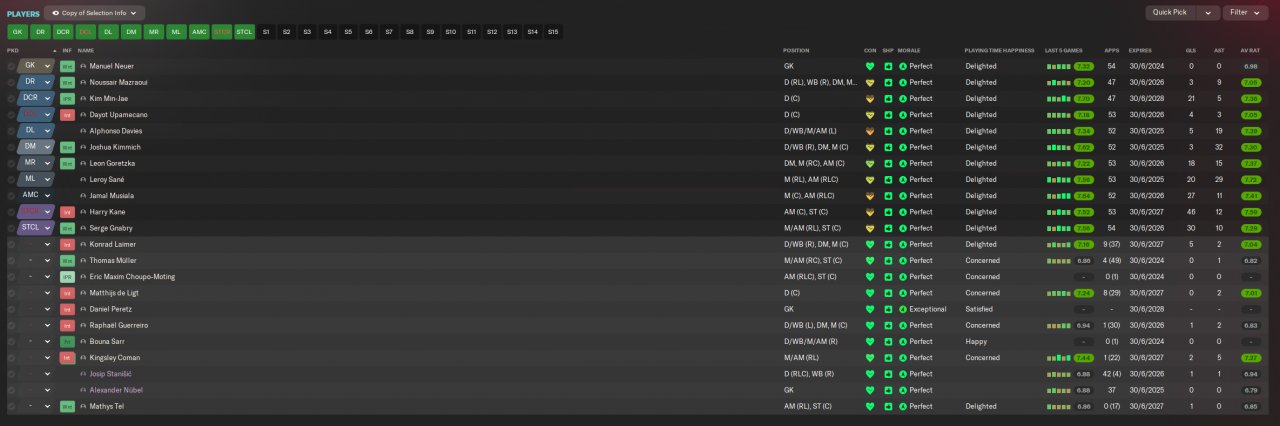1280x426 pixels.
Task: Click Harry Kane's morale arrow icon
Action: (x=903, y=212)
